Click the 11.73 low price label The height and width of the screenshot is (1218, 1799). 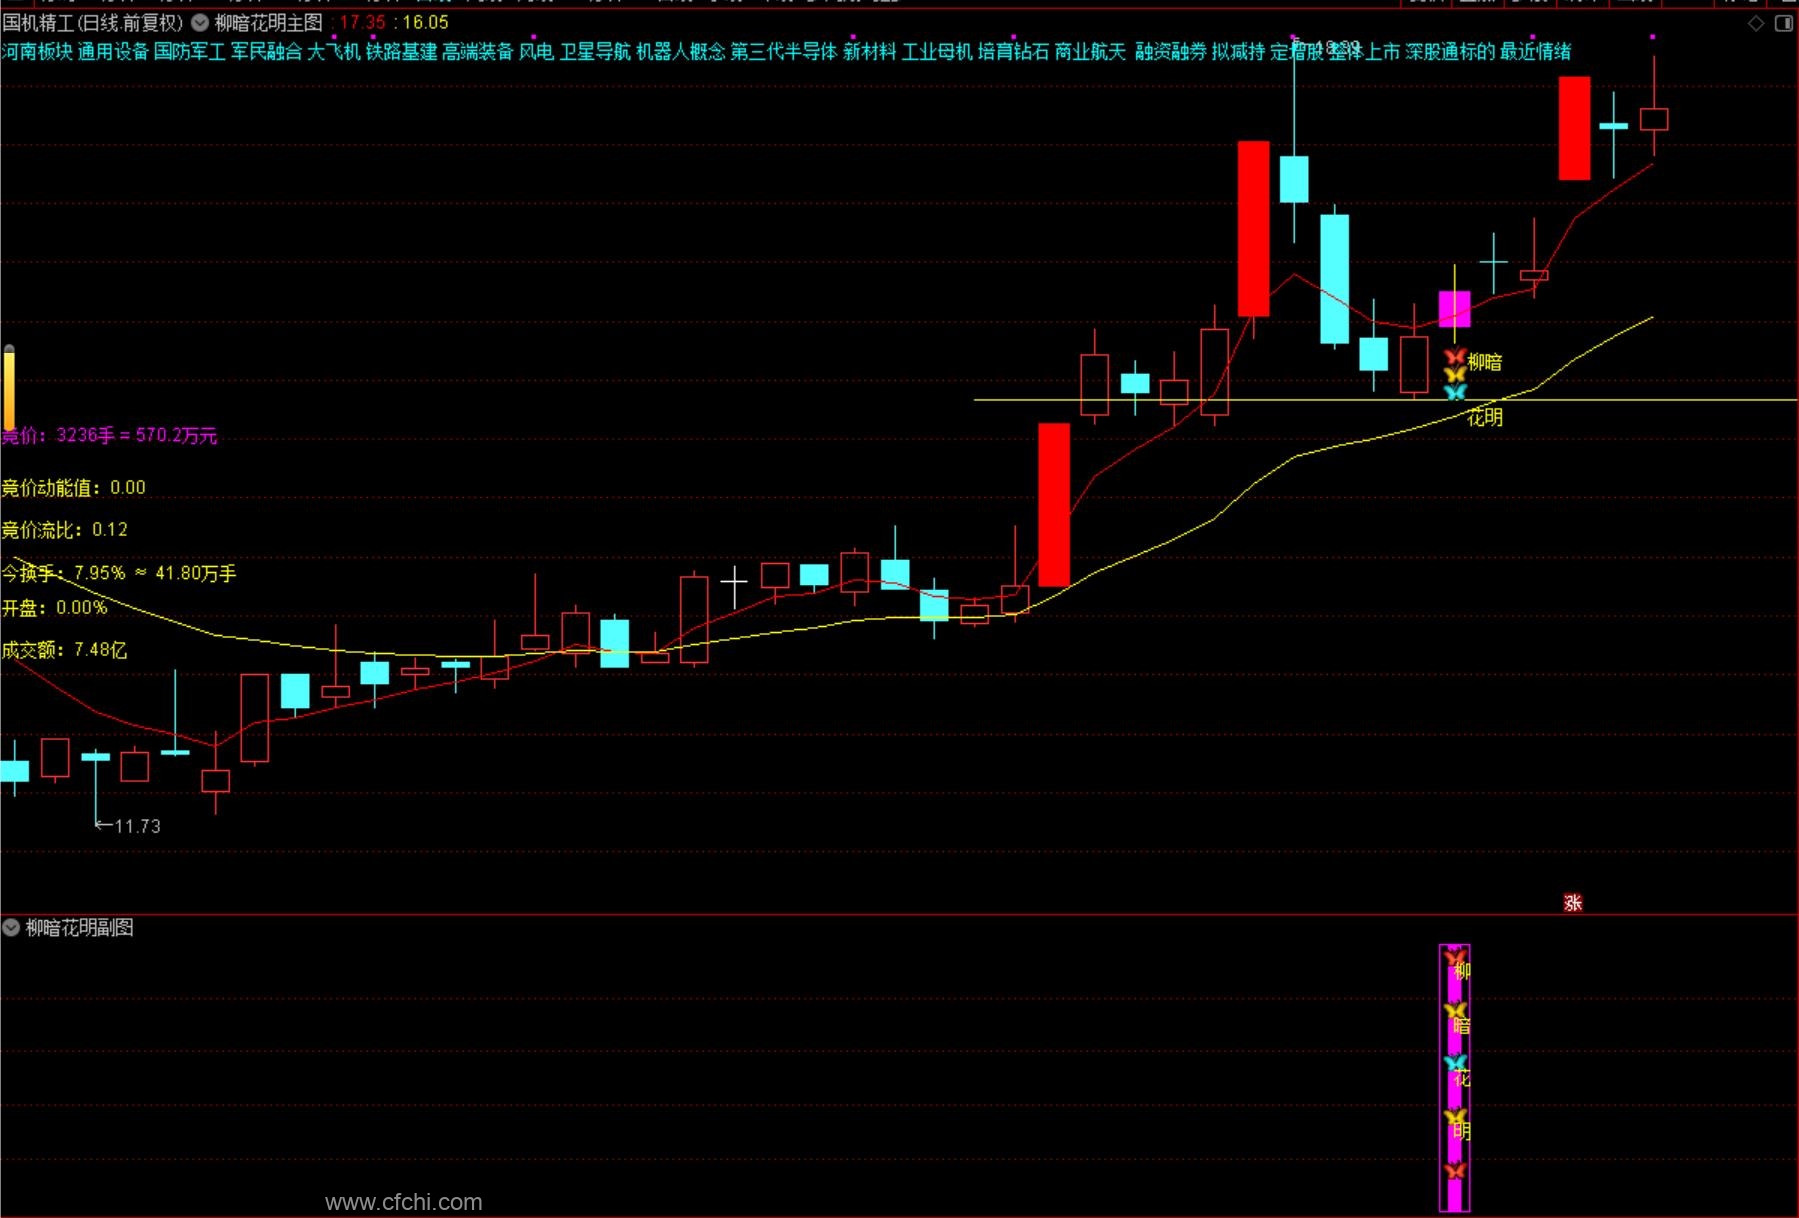tap(137, 826)
